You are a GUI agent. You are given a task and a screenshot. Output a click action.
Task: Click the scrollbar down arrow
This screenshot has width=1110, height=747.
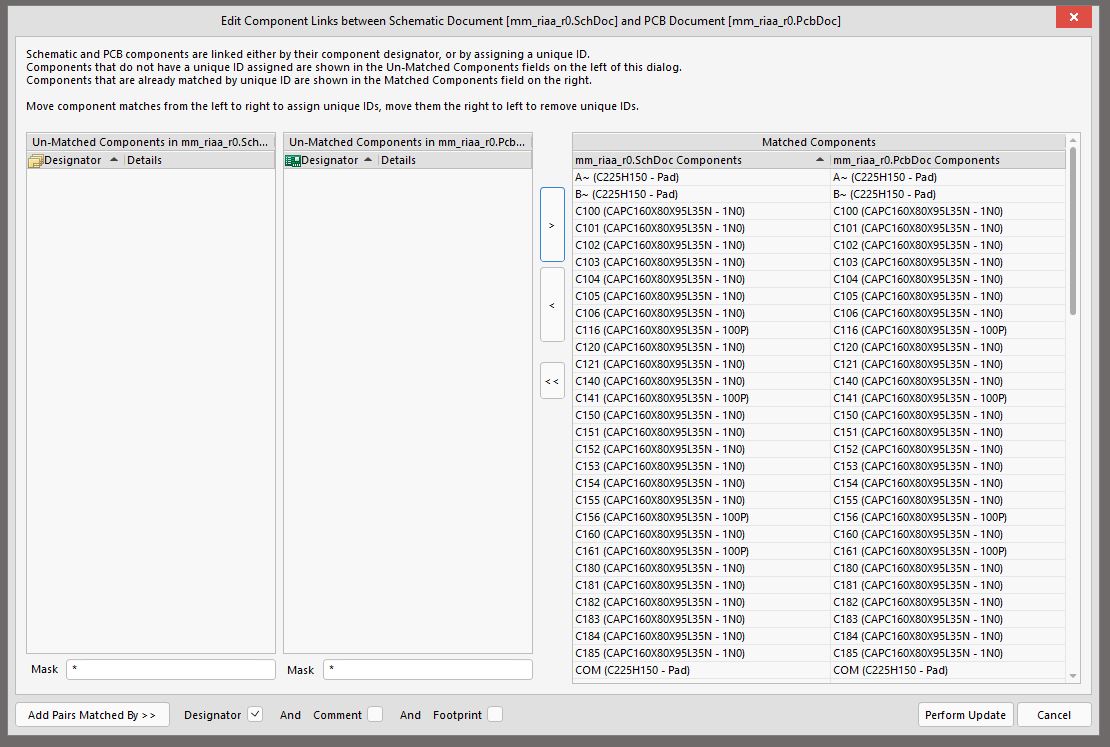tap(1072, 676)
